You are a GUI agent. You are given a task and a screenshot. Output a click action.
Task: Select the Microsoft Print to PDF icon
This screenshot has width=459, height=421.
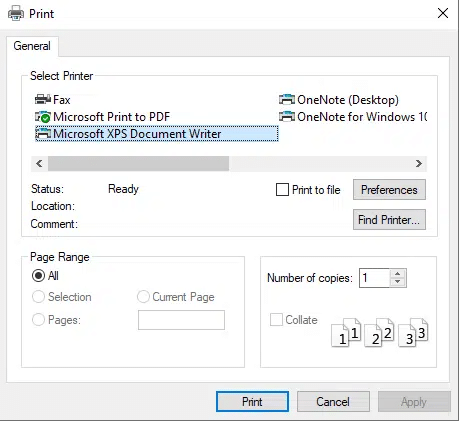click(x=43, y=117)
